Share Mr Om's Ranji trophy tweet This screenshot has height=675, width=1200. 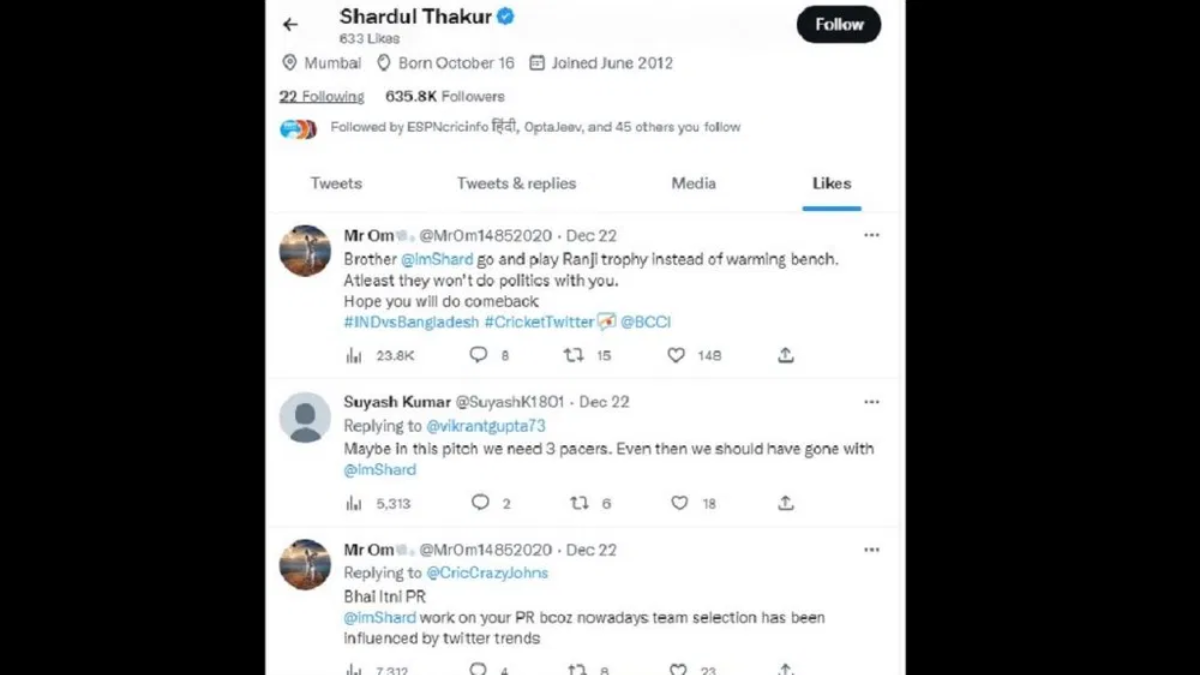click(786, 355)
